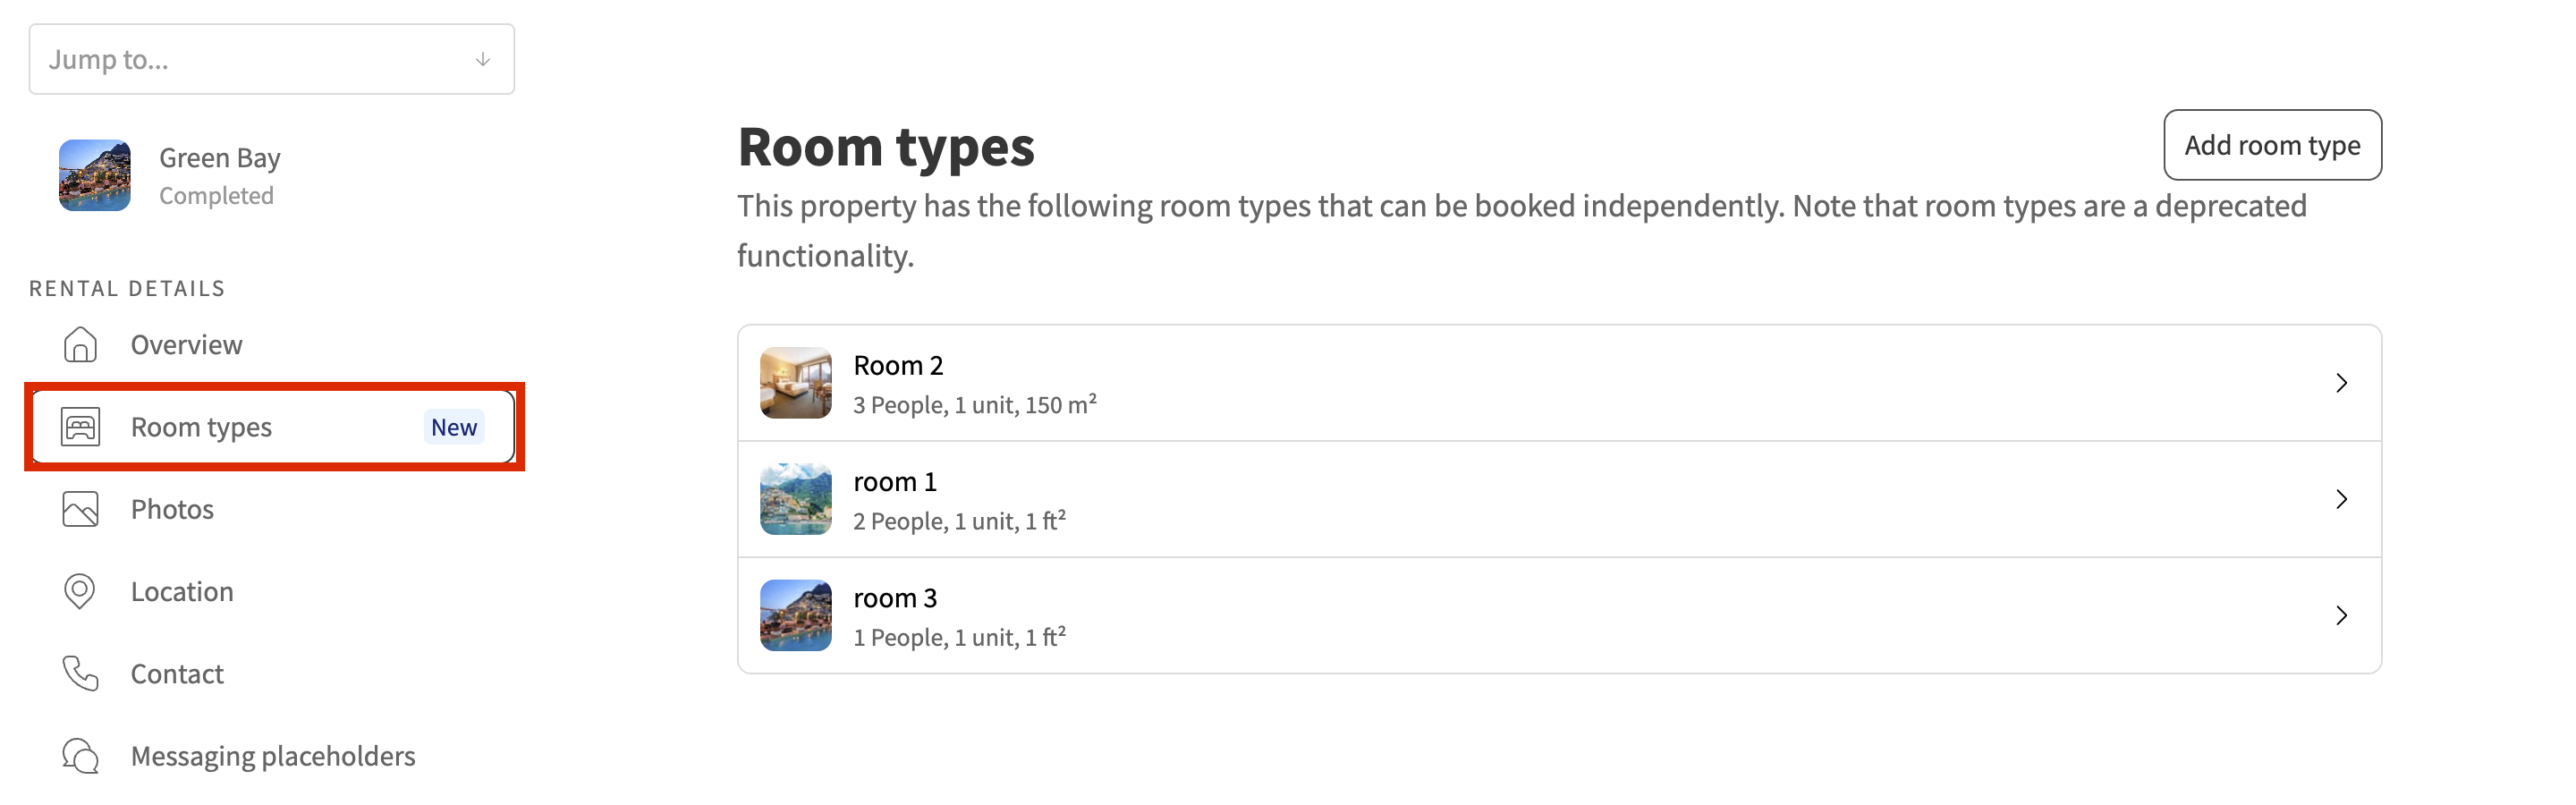The width and height of the screenshot is (2576, 805).
Task: Click the Overview house icon
Action: point(80,344)
